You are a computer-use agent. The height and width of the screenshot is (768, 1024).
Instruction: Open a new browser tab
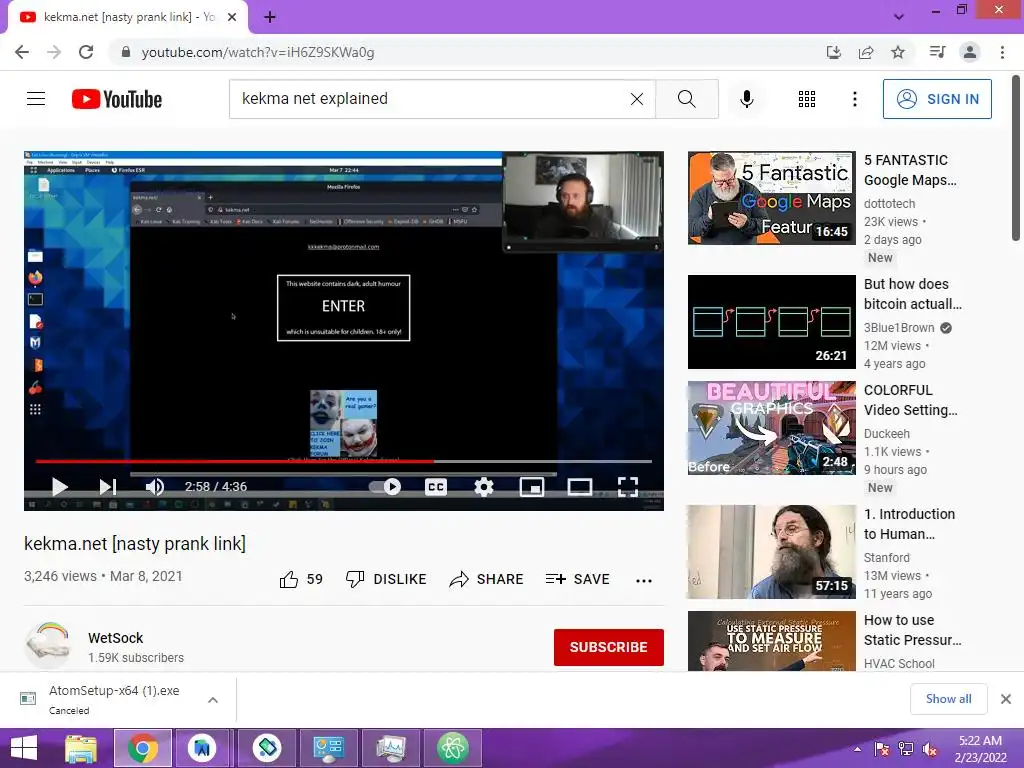270,17
